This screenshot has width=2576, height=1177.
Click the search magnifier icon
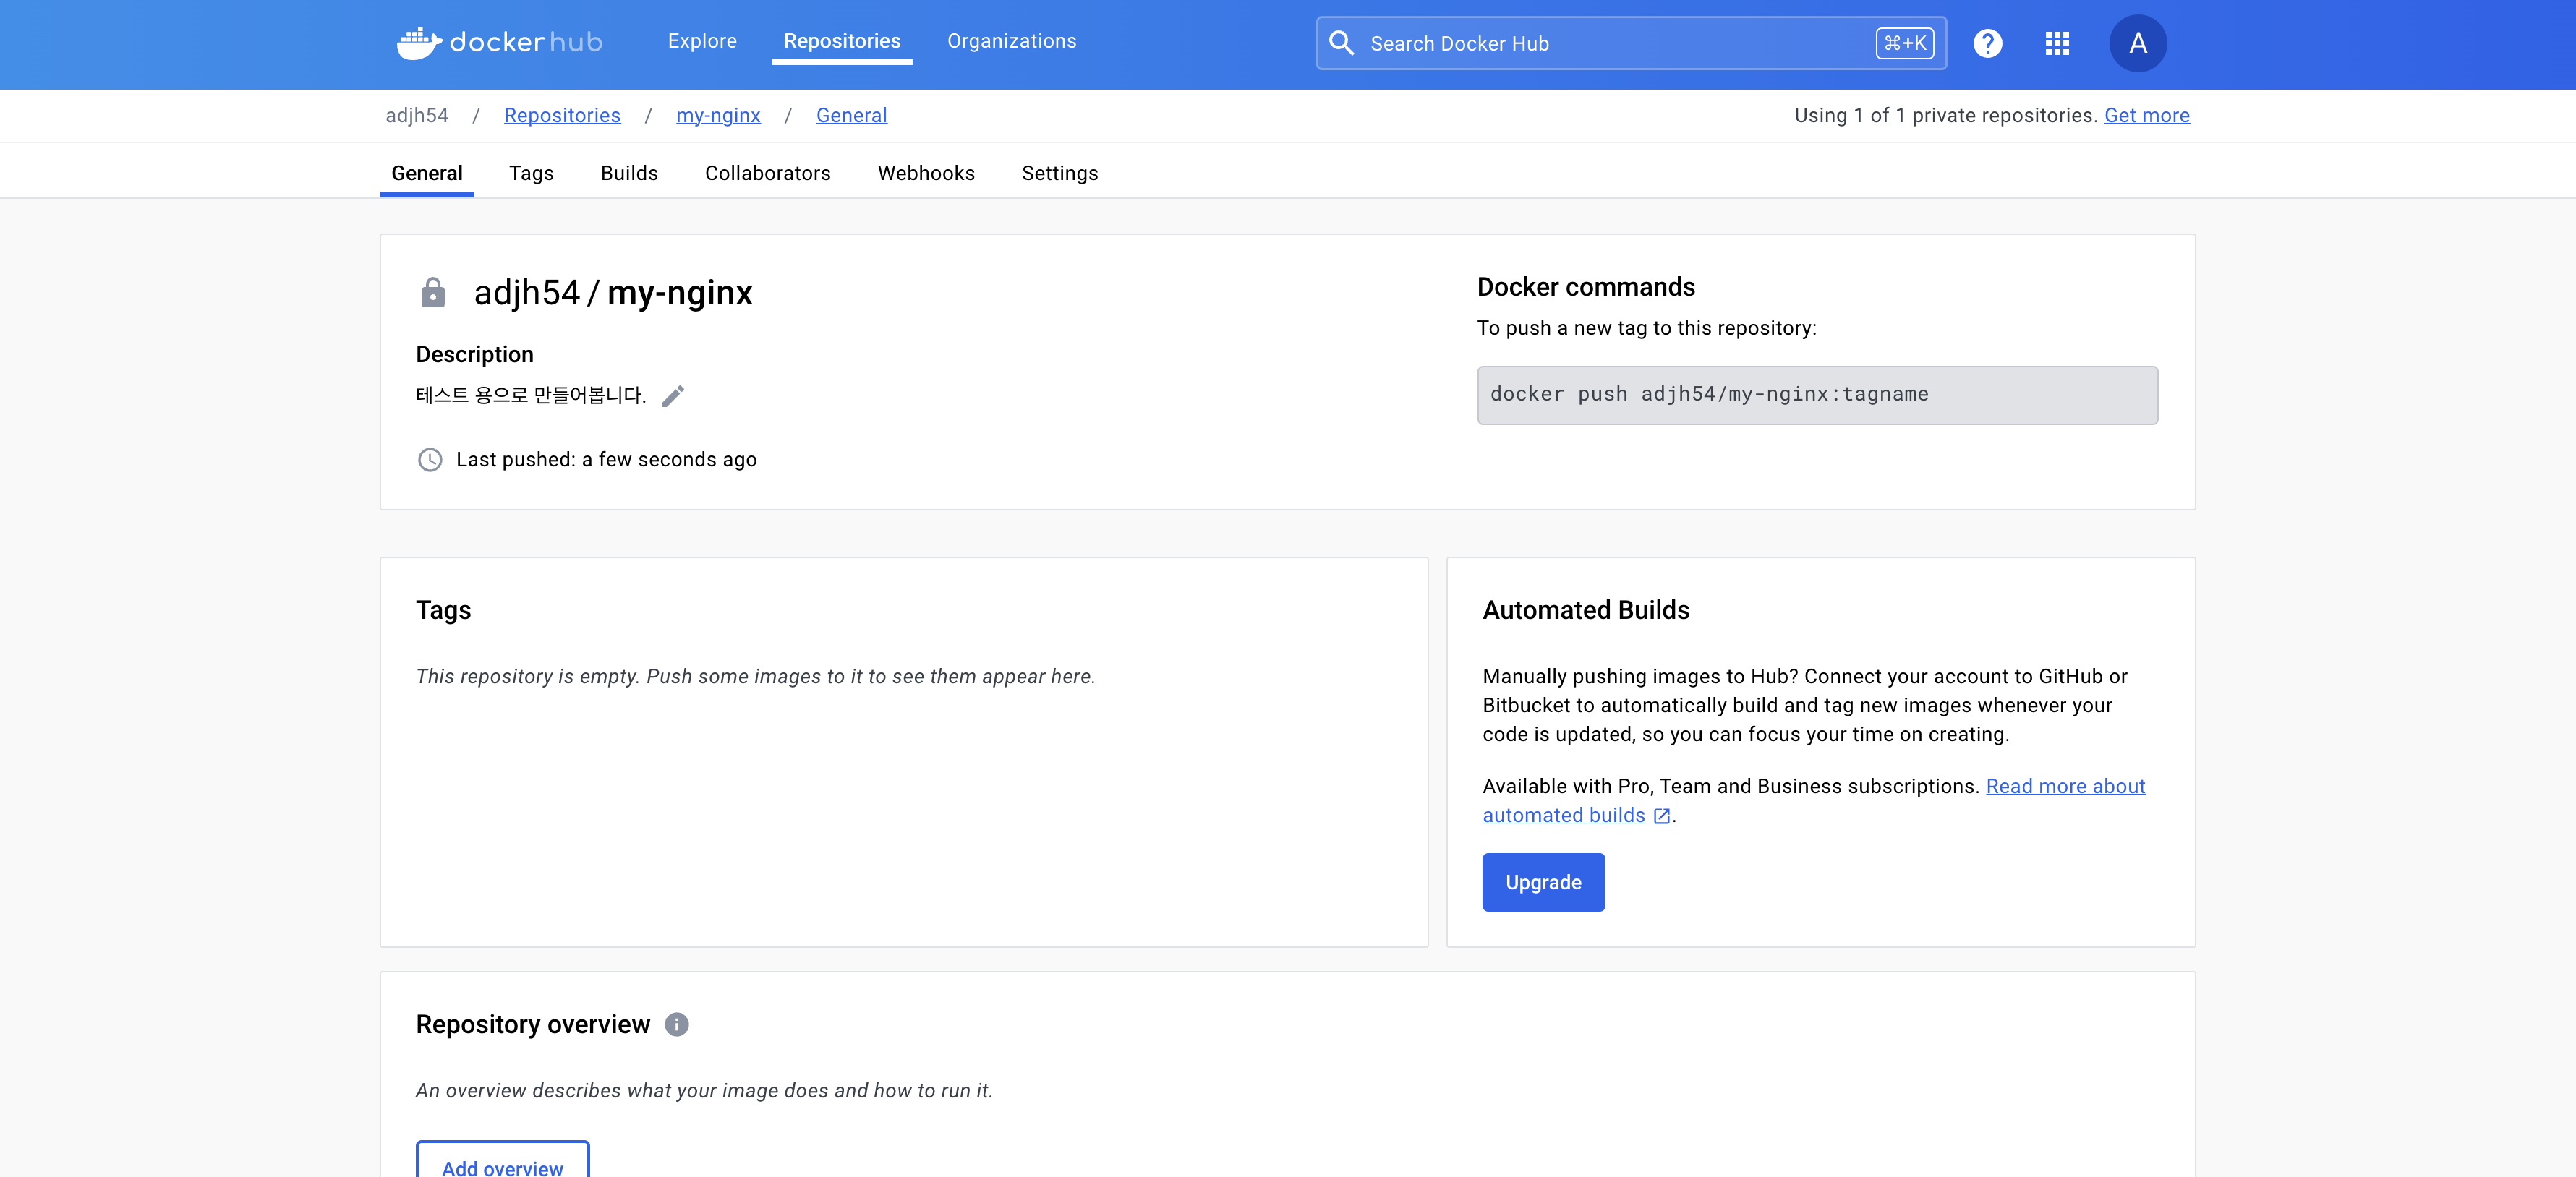point(1342,43)
